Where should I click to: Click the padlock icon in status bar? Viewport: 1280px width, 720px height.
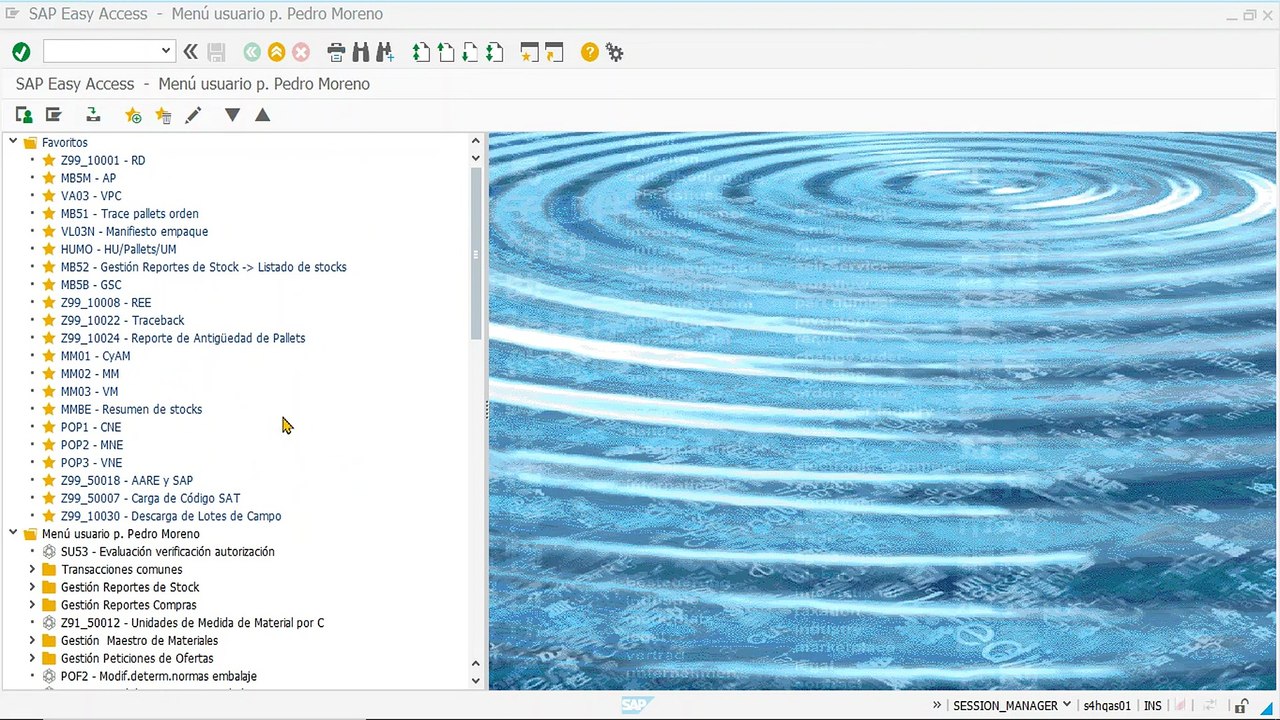click(x=1241, y=705)
